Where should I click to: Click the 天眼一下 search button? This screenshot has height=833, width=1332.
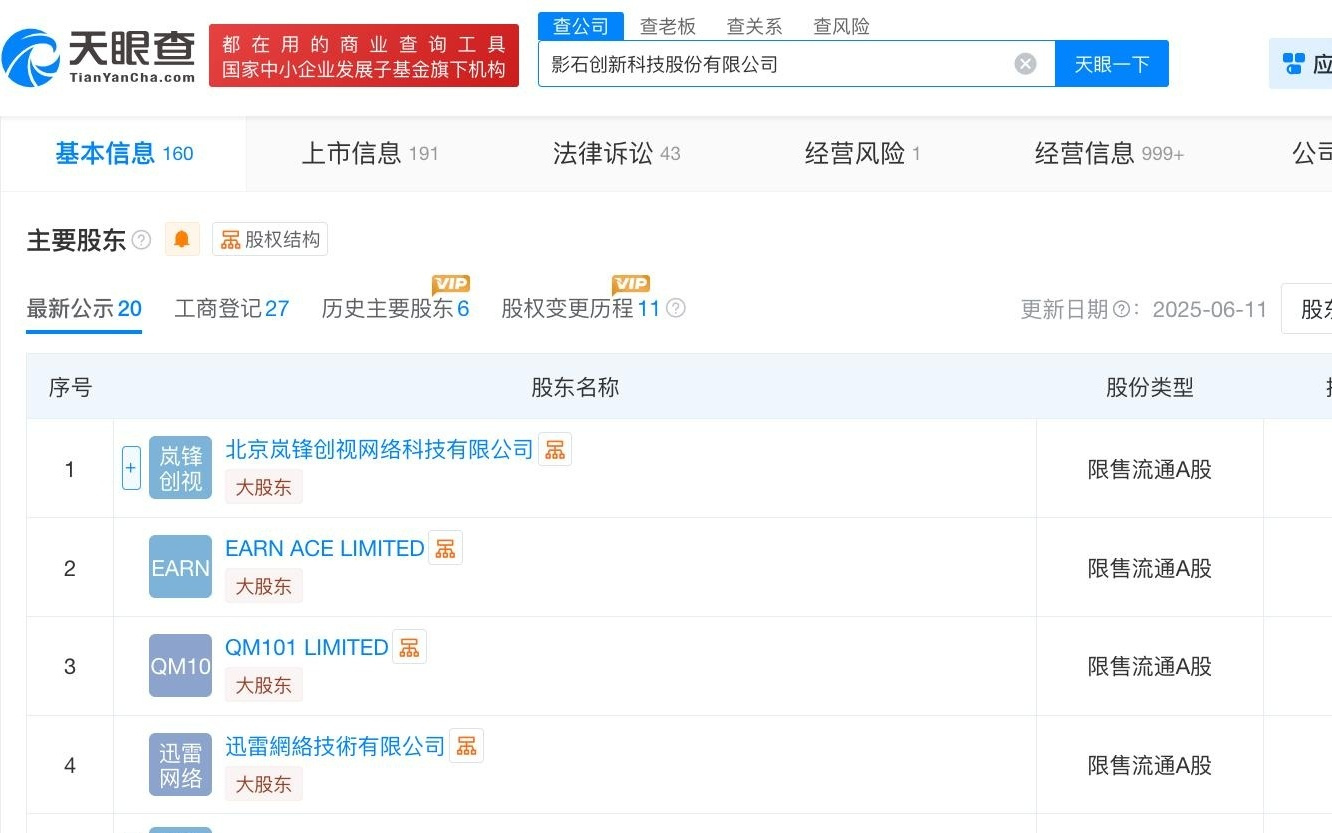pyautogui.click(x=1112, y=62)
